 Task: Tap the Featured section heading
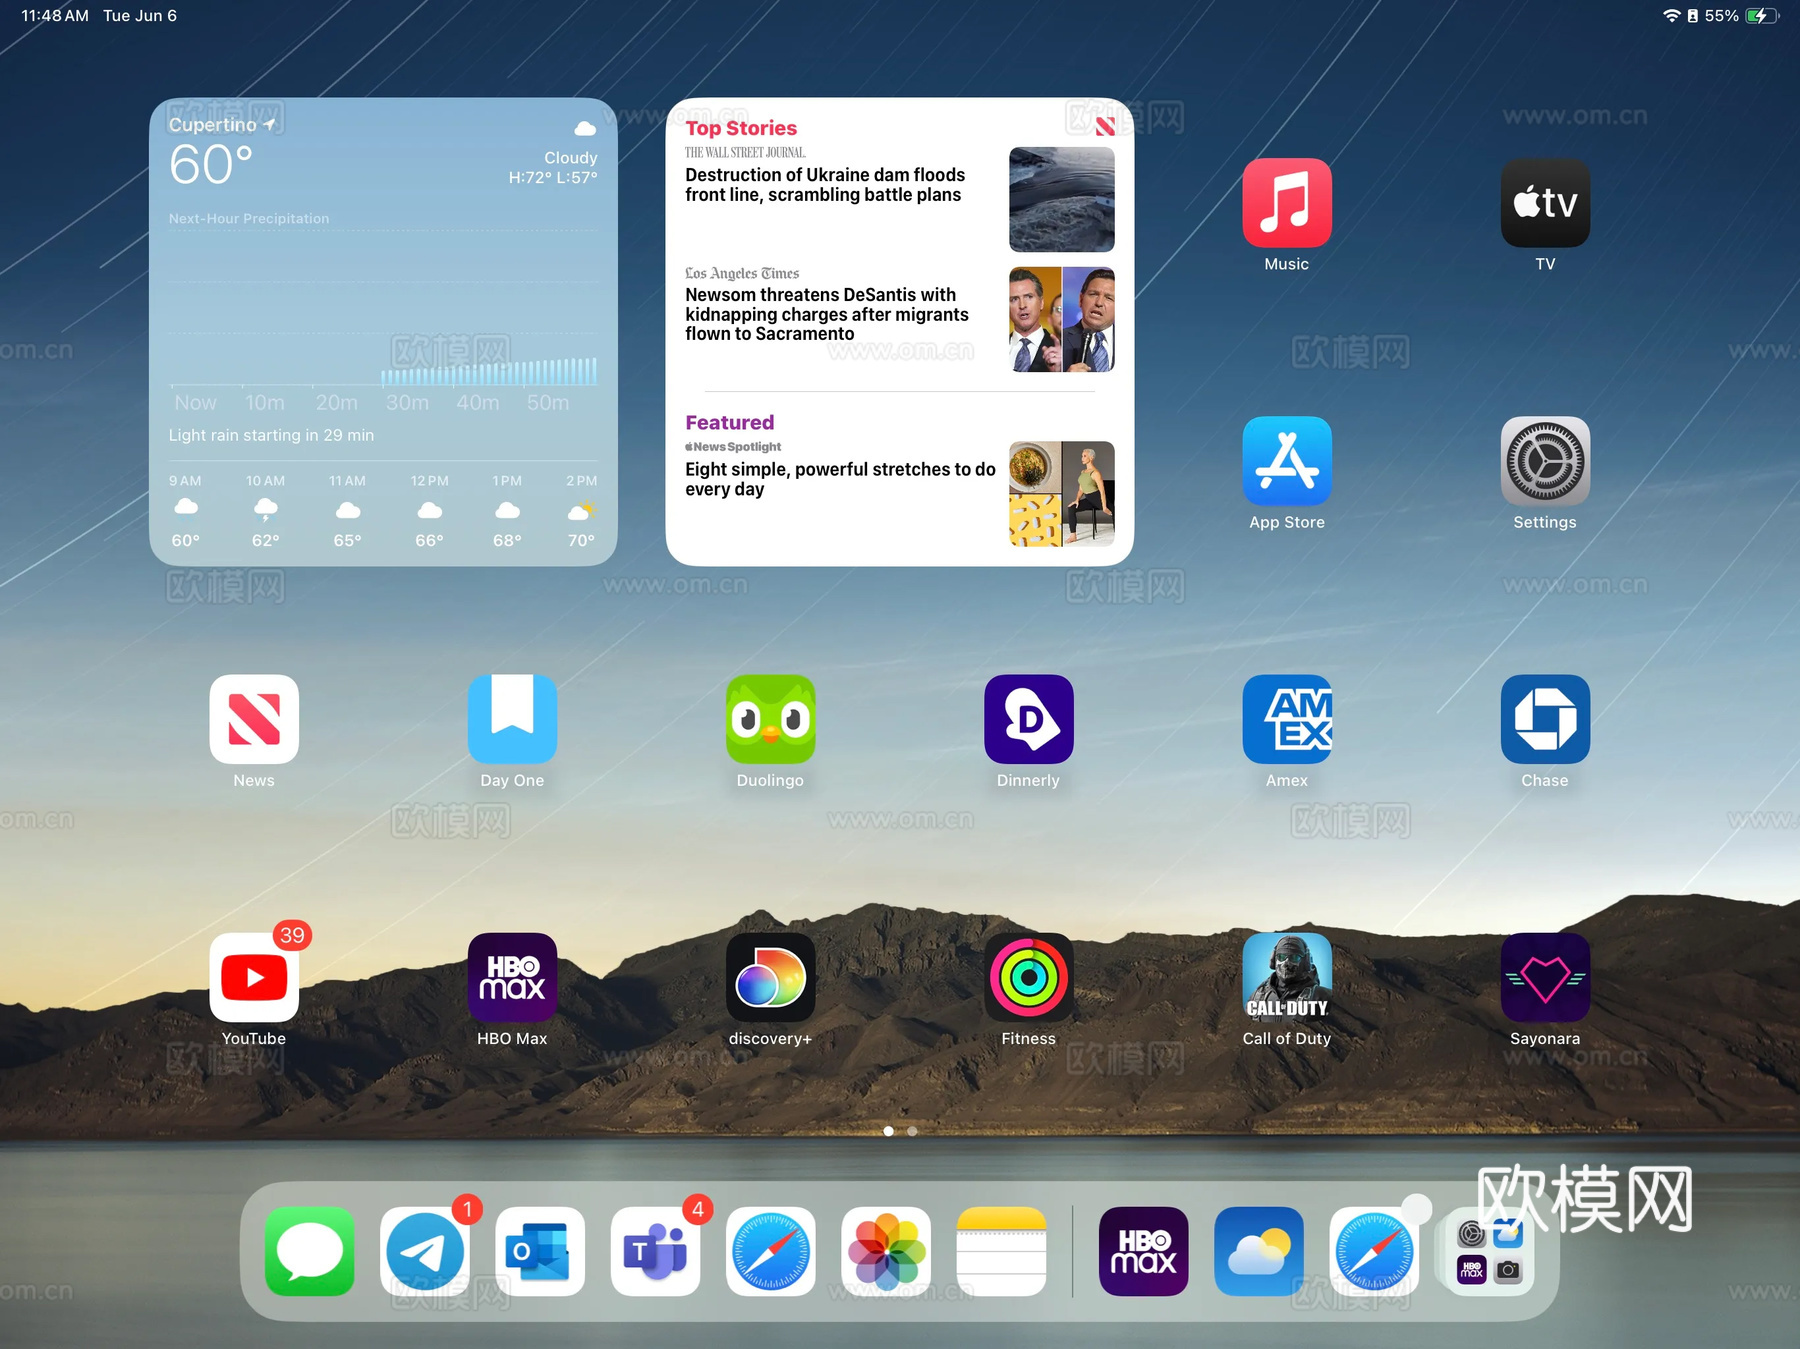click(729, 422)
